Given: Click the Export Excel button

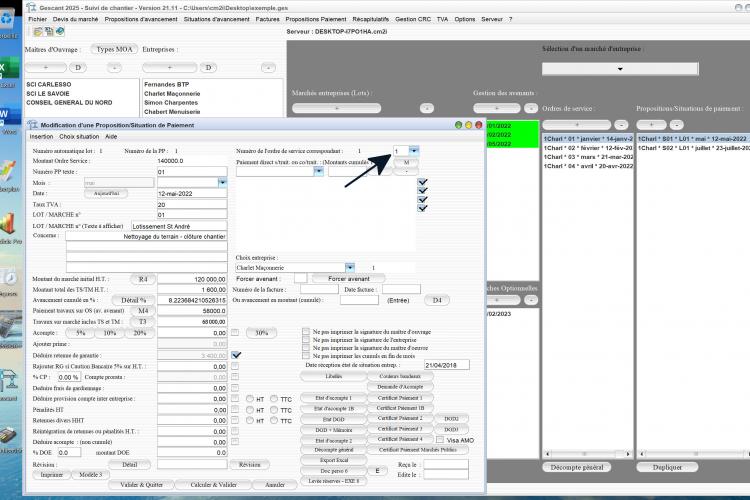Looking at the screenshot, I should click(x=334, y=460).
